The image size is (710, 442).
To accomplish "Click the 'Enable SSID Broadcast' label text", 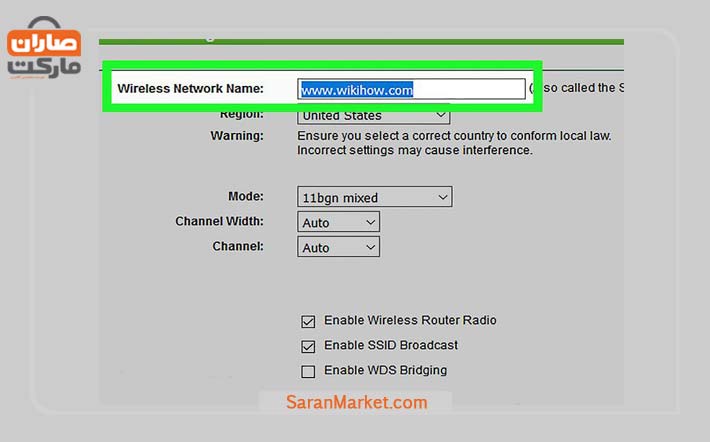I will 391,345.
